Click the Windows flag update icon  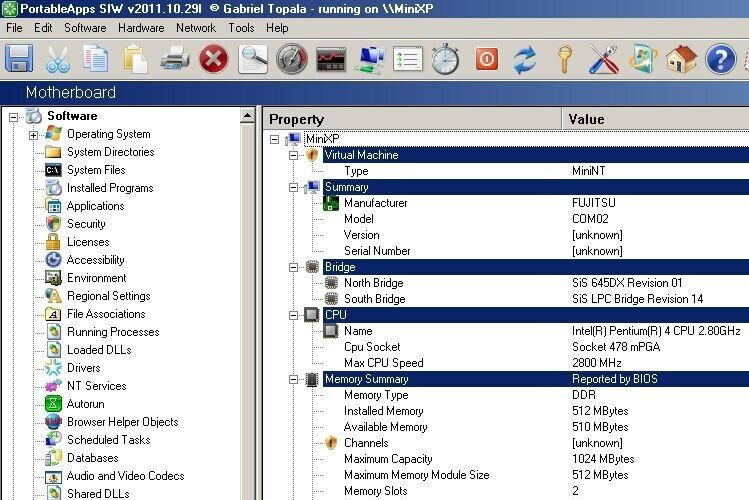pos(642,59)
